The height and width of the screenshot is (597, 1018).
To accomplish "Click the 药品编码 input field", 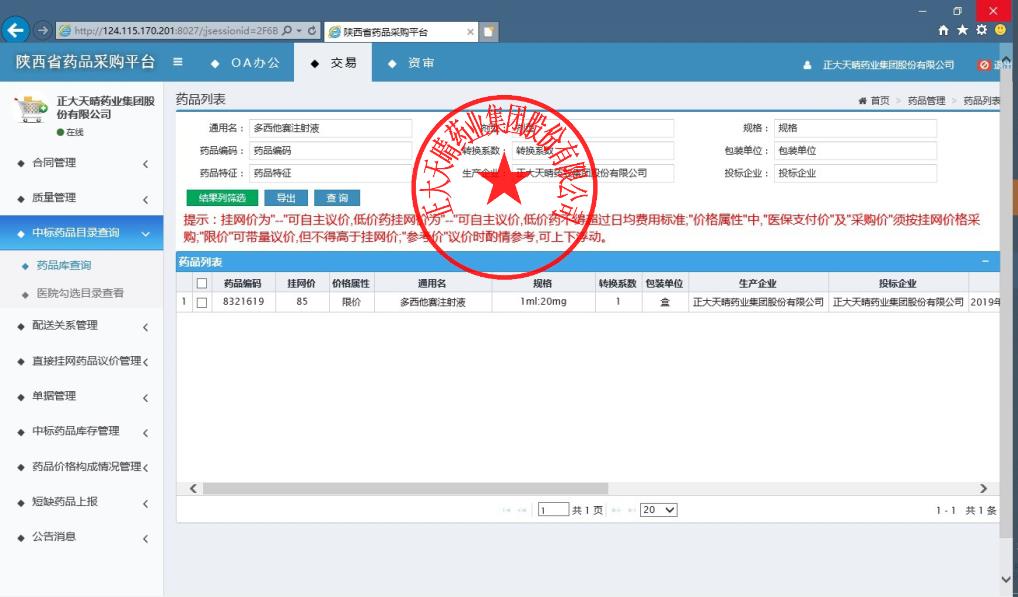I will (x=330, y=151).
